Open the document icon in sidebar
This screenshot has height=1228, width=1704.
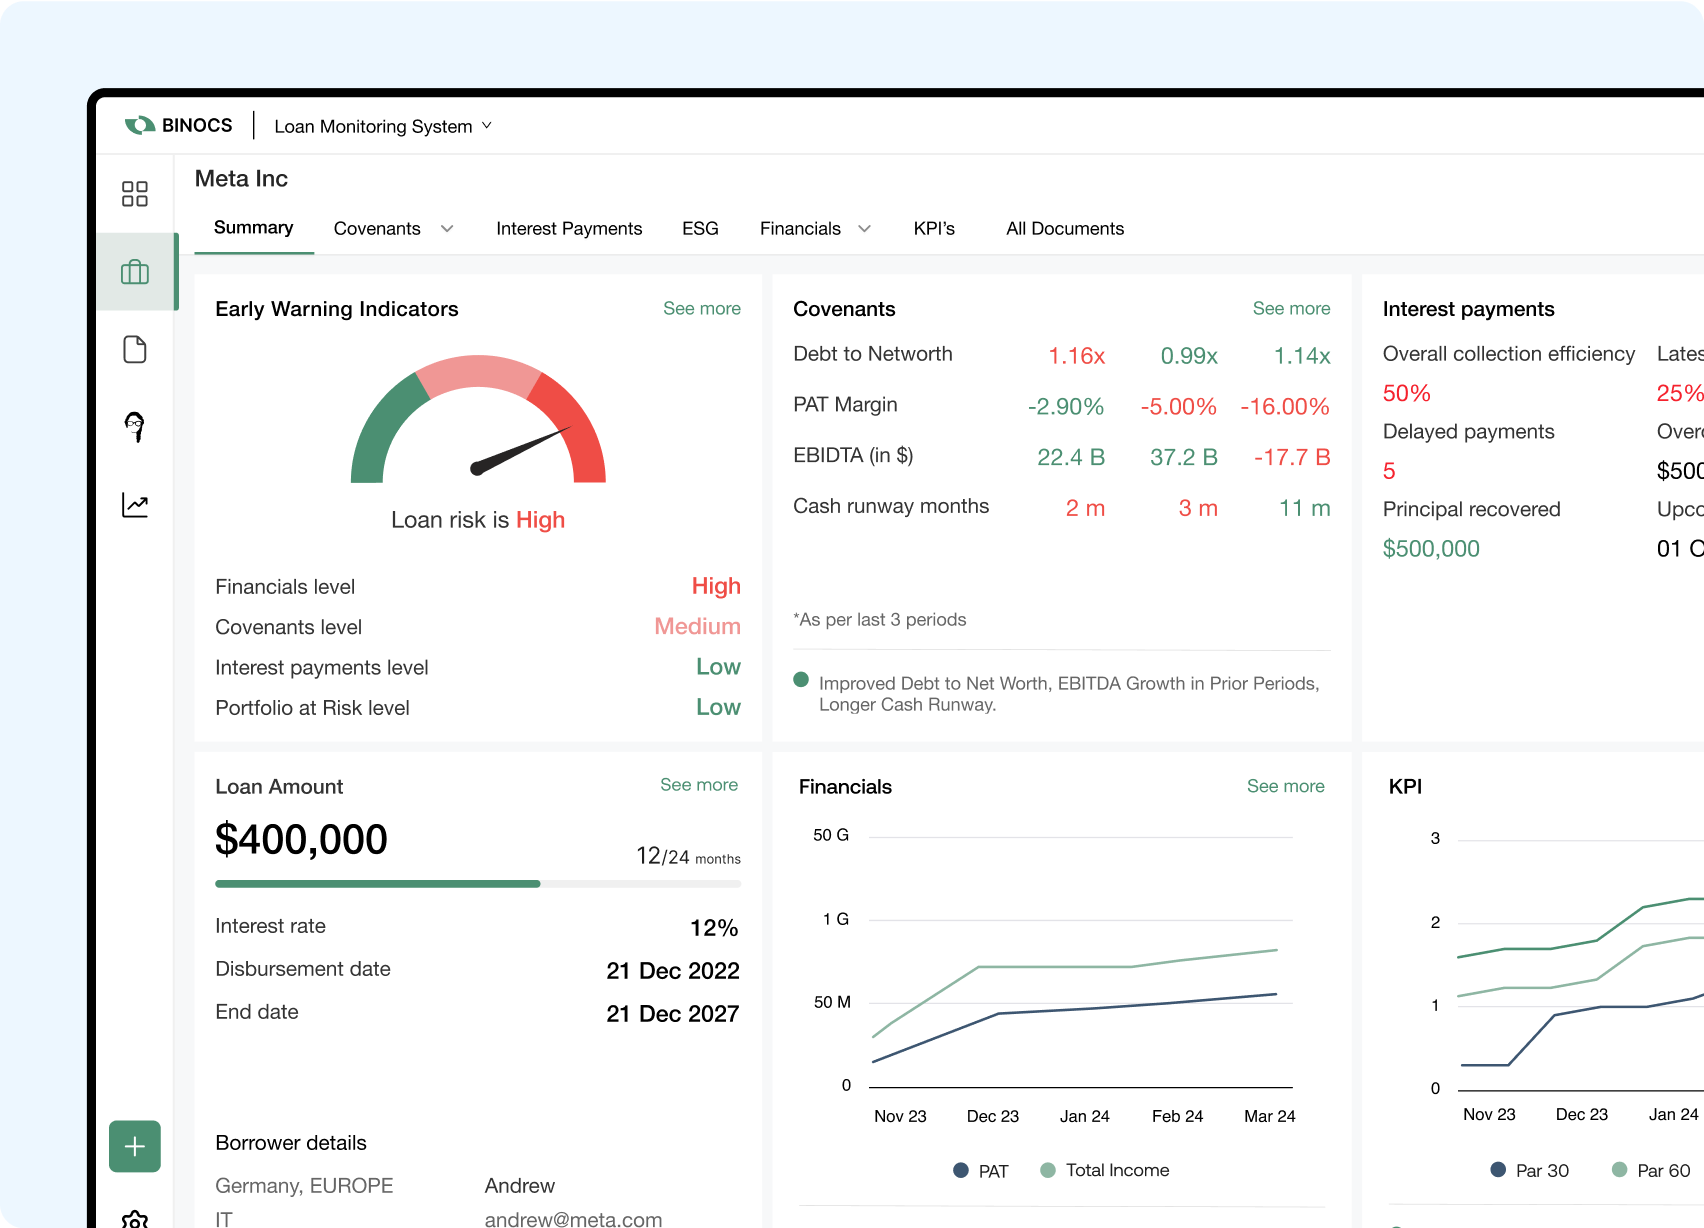tap(135, 349)
